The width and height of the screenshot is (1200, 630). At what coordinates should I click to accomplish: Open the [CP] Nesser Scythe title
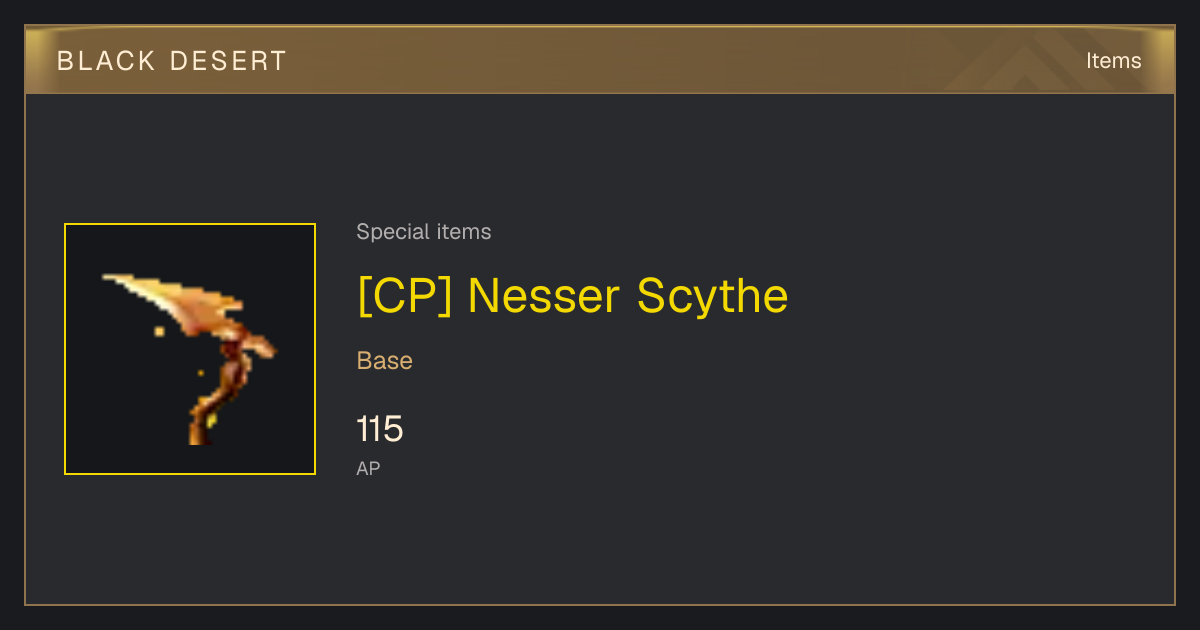click(573, 296)
